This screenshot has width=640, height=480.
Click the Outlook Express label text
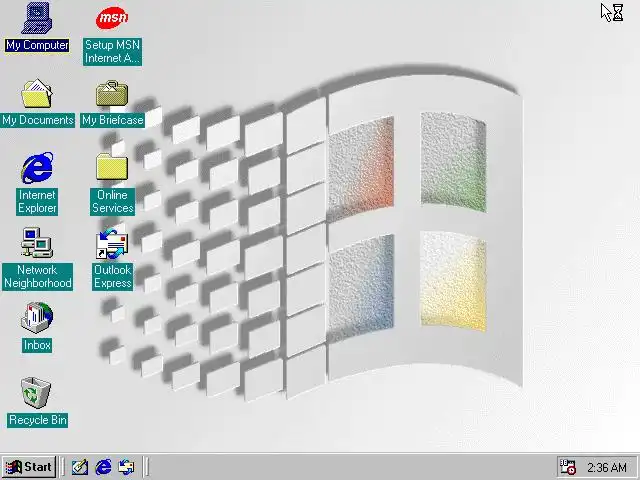(113, 277)
